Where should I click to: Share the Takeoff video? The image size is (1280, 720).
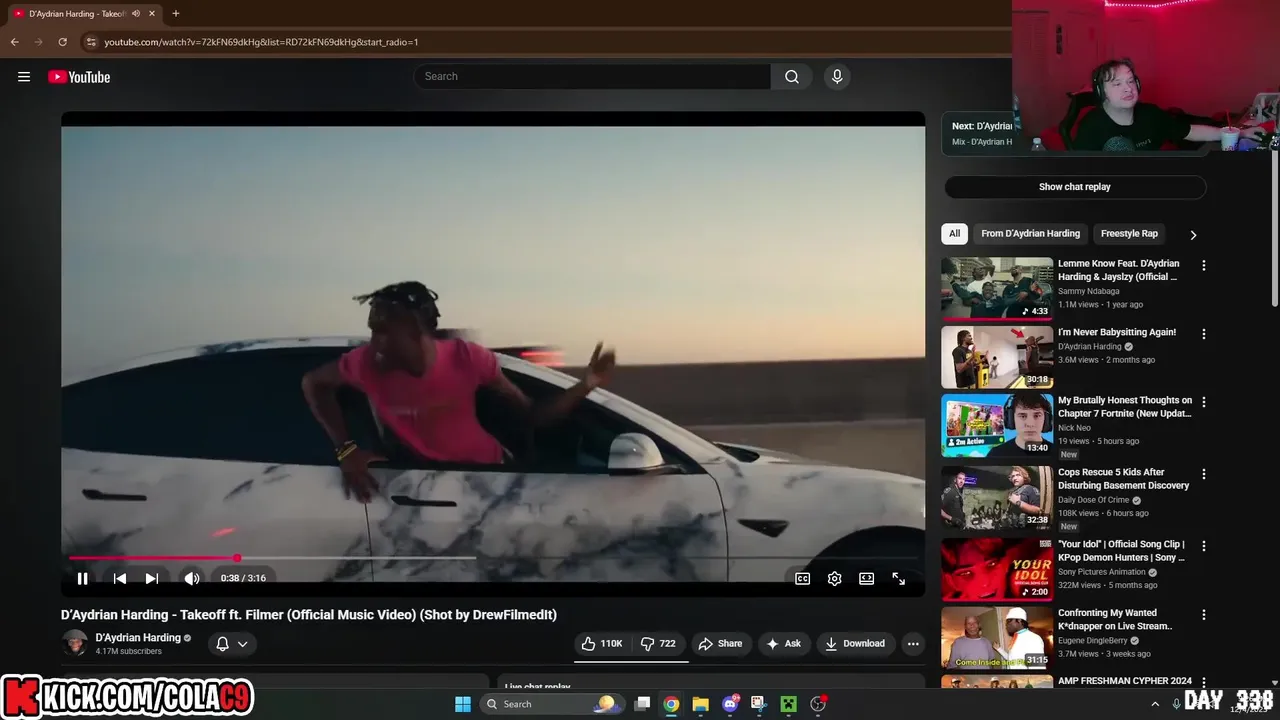720,644
